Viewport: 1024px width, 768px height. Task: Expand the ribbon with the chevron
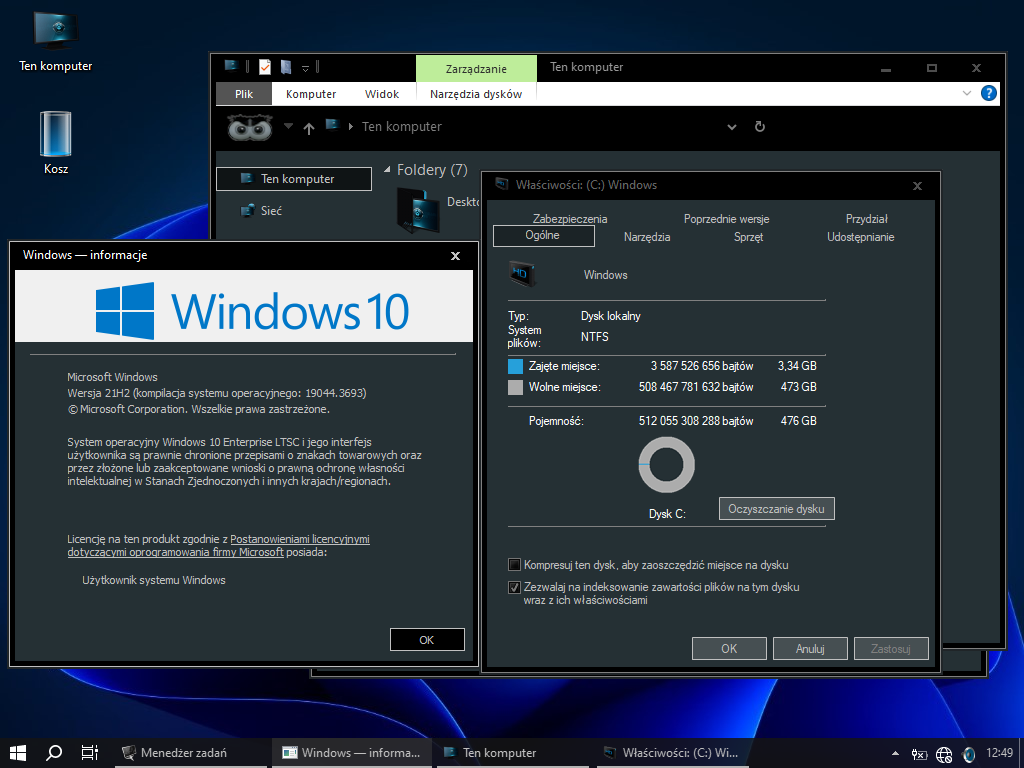(x=967, y=93)
